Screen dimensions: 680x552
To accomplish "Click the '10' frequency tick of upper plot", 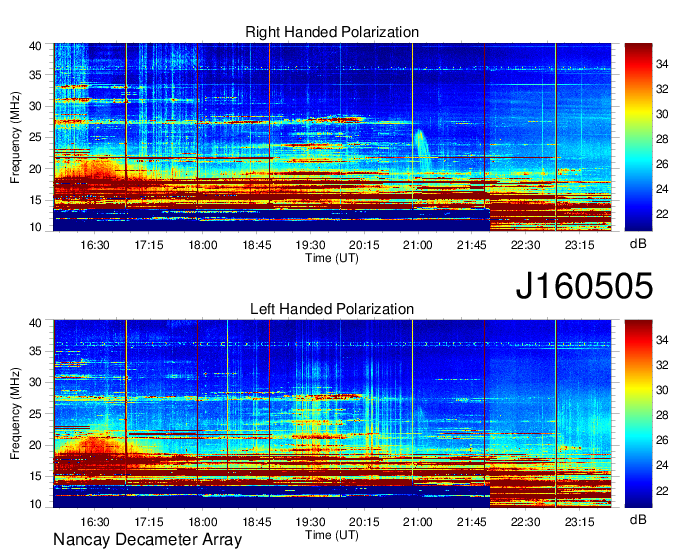I will tap(35, 227).
